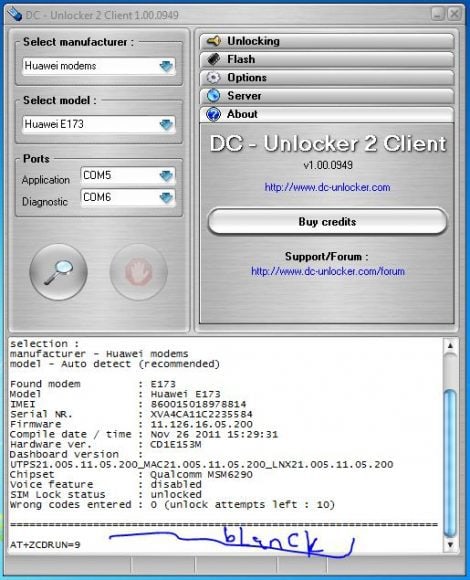The height and width of the screenshot is (580, 470).
Task: Click the UTPS21.005.11.05.200 dashboard version line
Action: pyautogui.click(x=202, y=465)
